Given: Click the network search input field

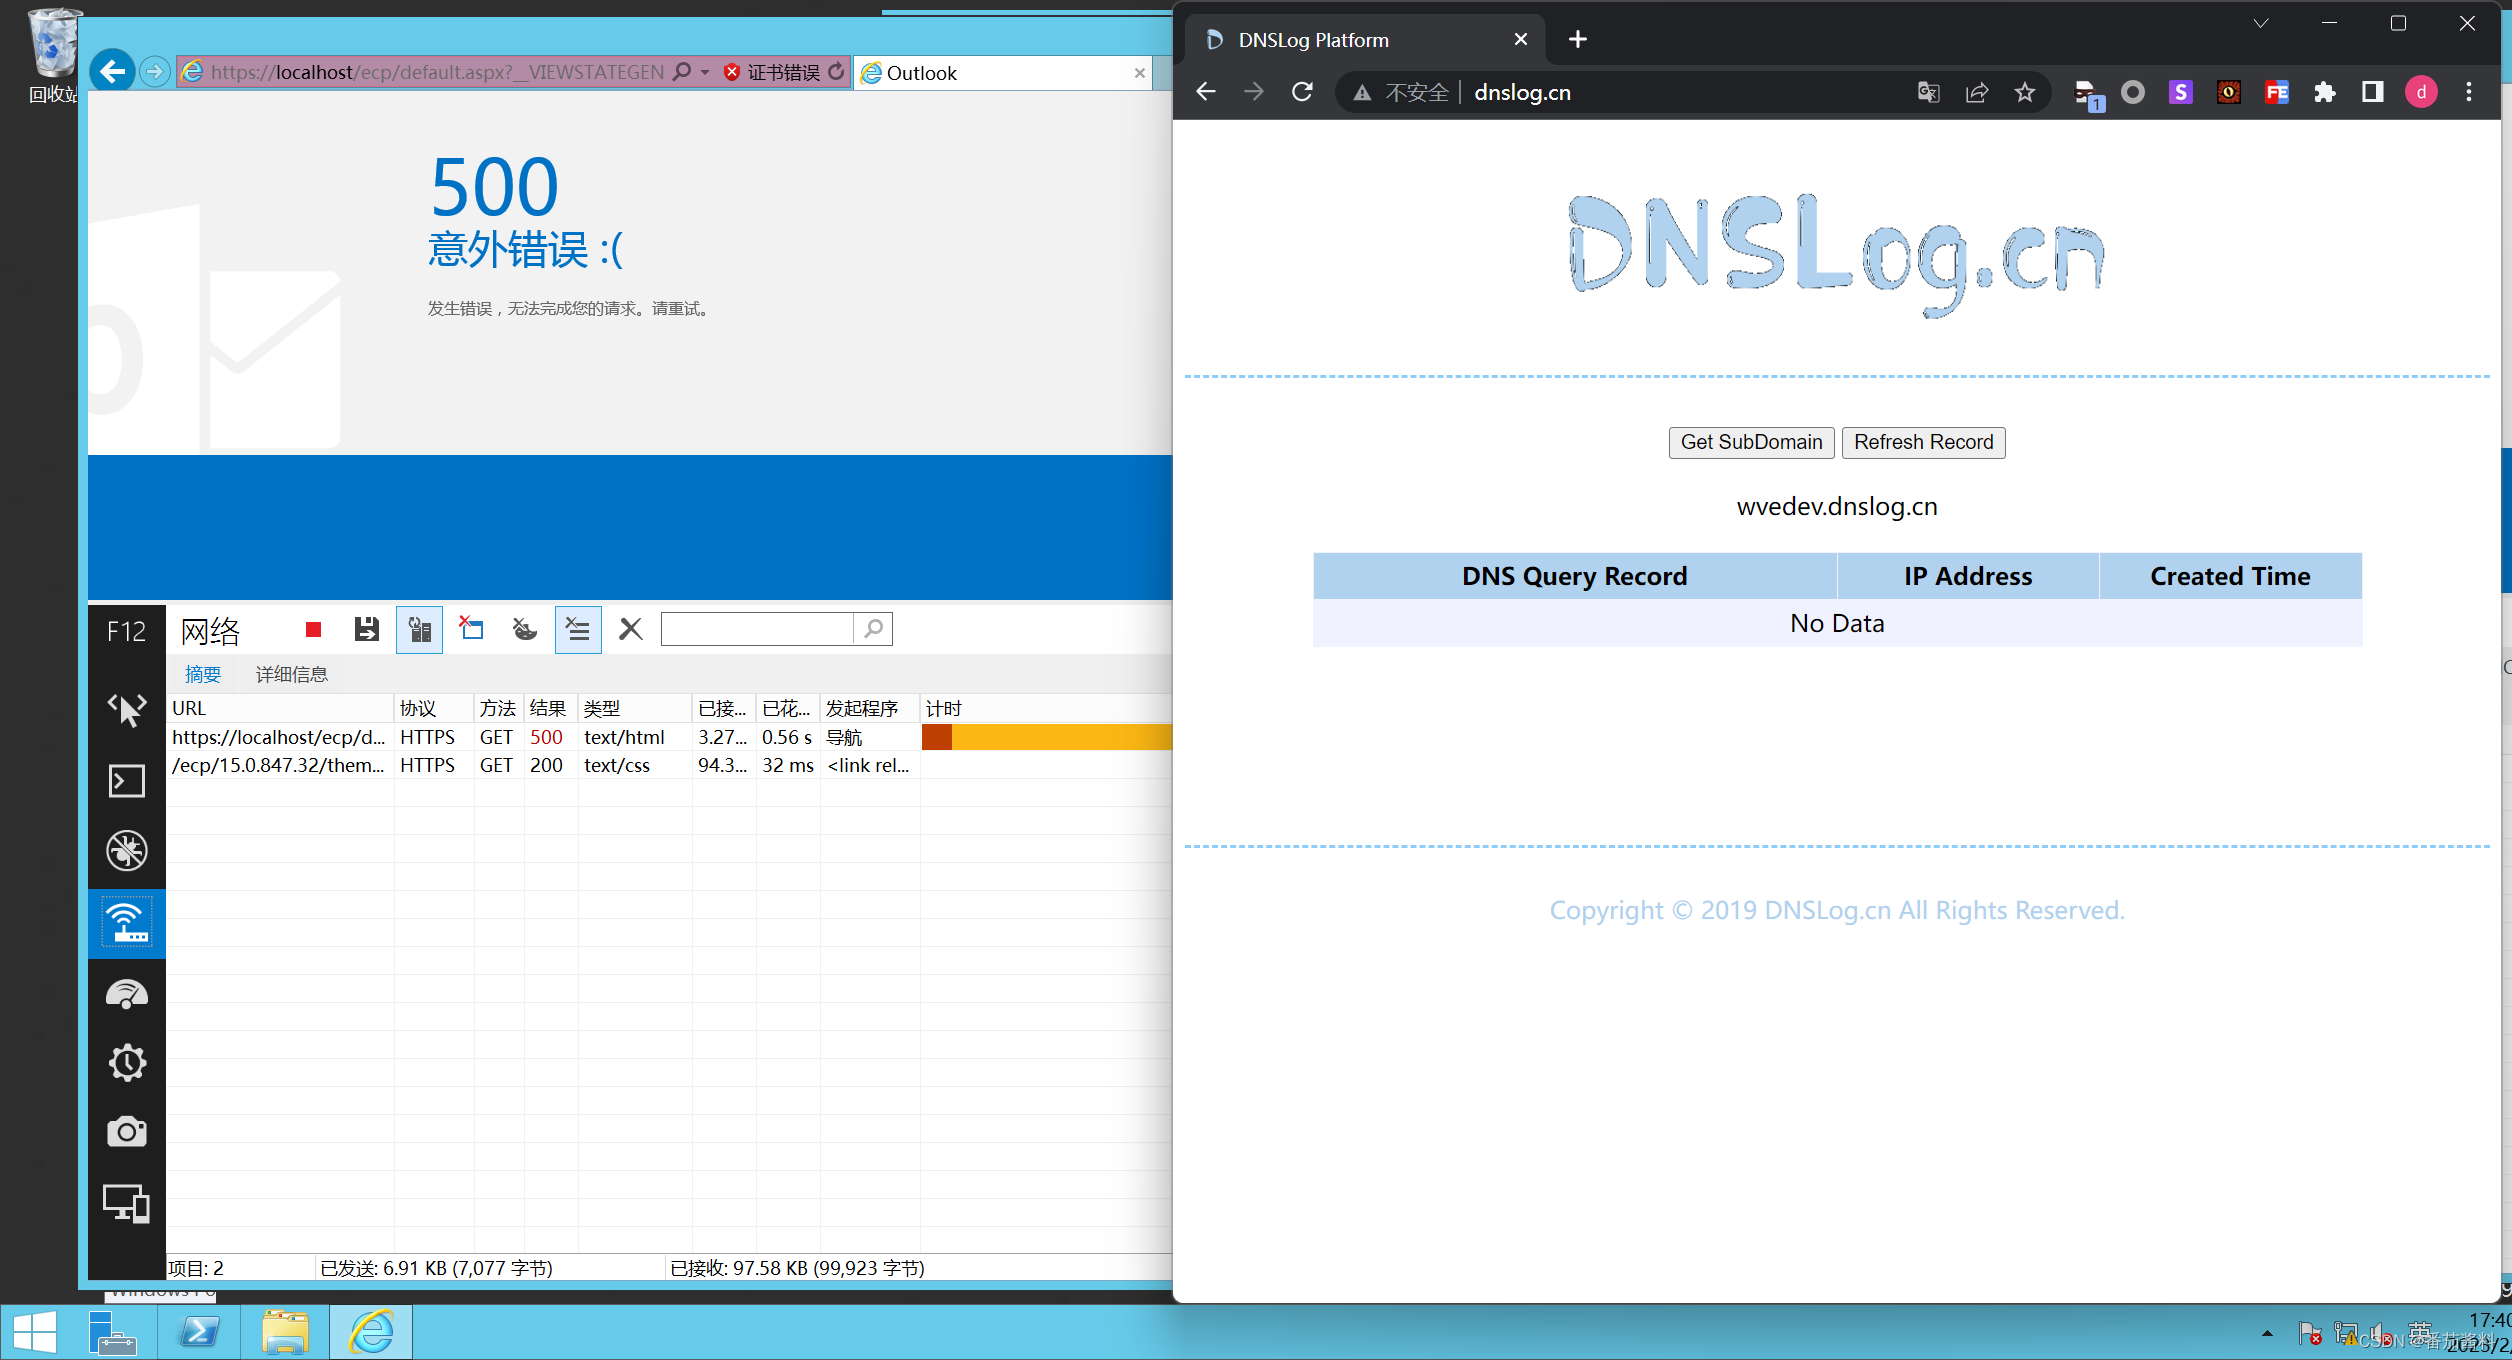Looking at the screenshot, I should coord(762,628).
